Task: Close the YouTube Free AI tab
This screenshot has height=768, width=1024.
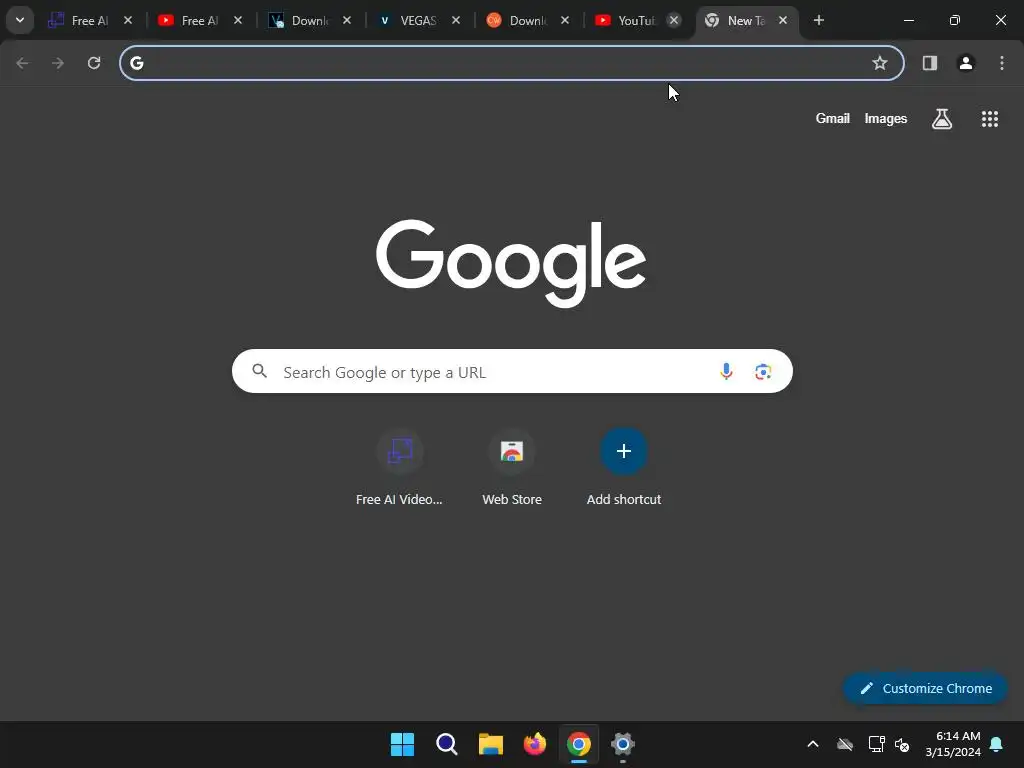Action: pyautogui.click(x=238, y=20)
